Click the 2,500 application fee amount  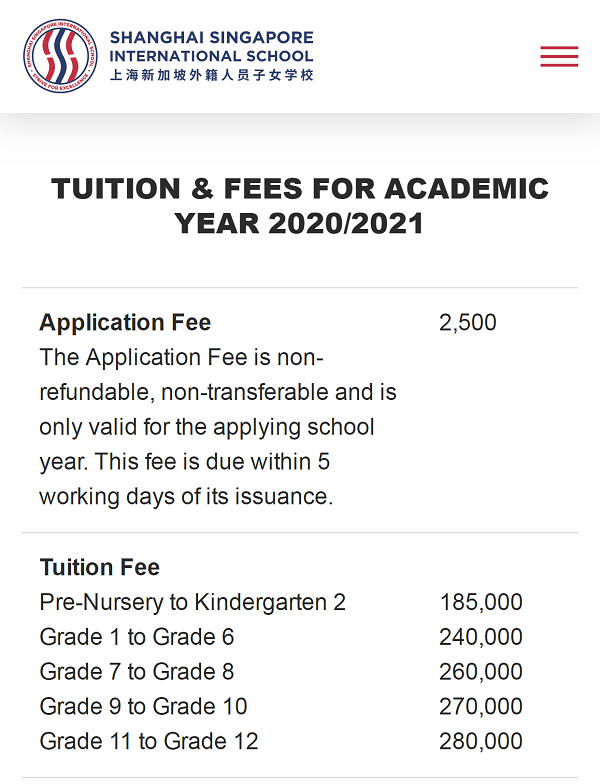(468, 322)
